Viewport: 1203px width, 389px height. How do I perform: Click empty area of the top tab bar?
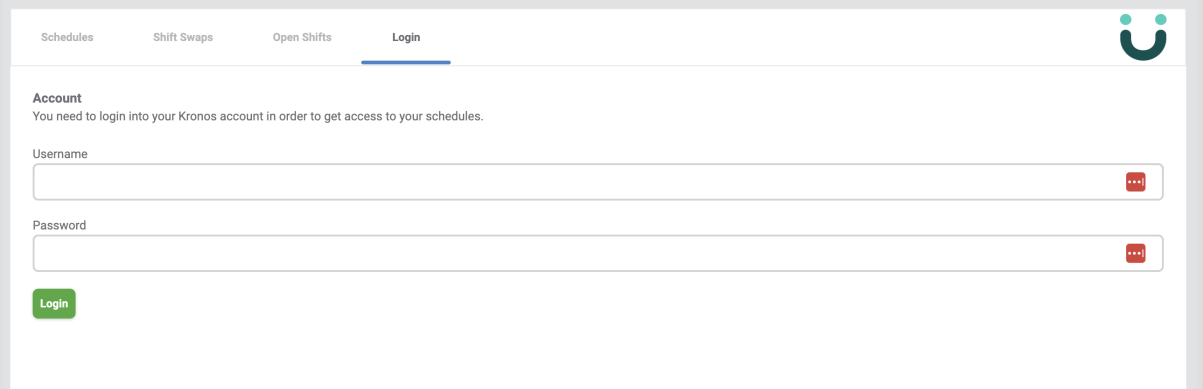coord(780,37)
